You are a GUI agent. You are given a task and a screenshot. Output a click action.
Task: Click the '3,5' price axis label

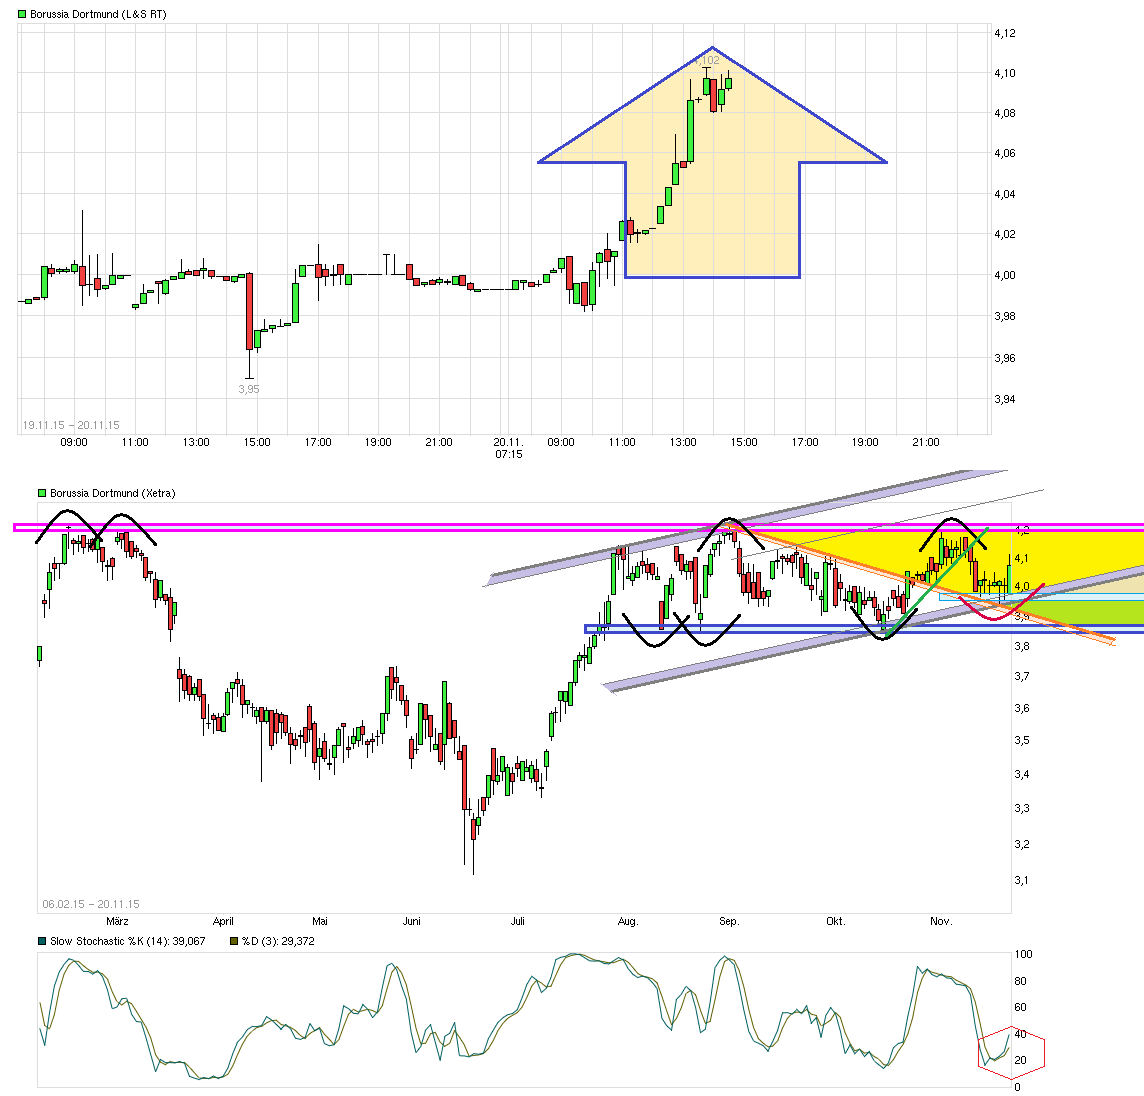[x=1021, y=740]
